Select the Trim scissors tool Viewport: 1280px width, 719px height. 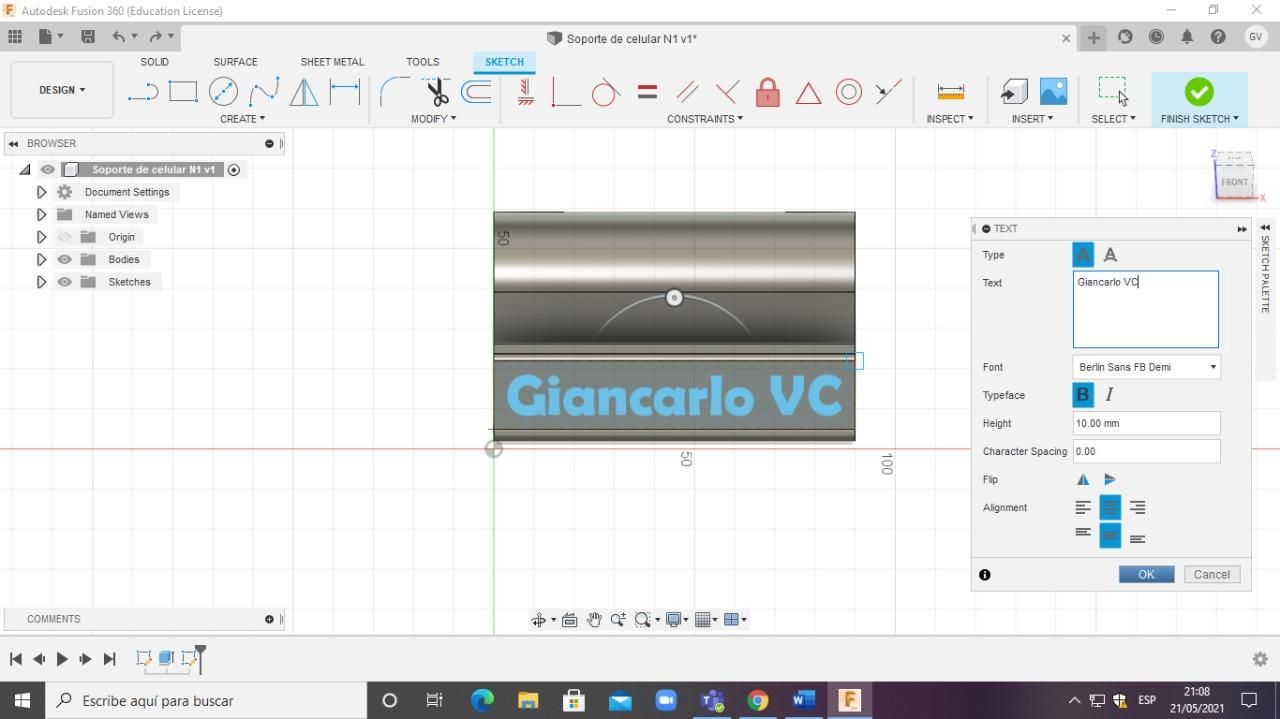click(437, 92)
